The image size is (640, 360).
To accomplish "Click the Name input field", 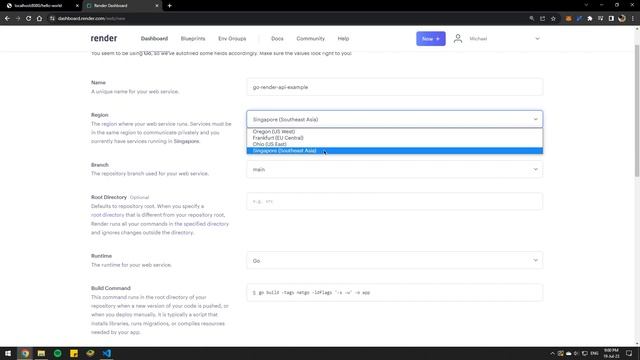I will [395, 87].
